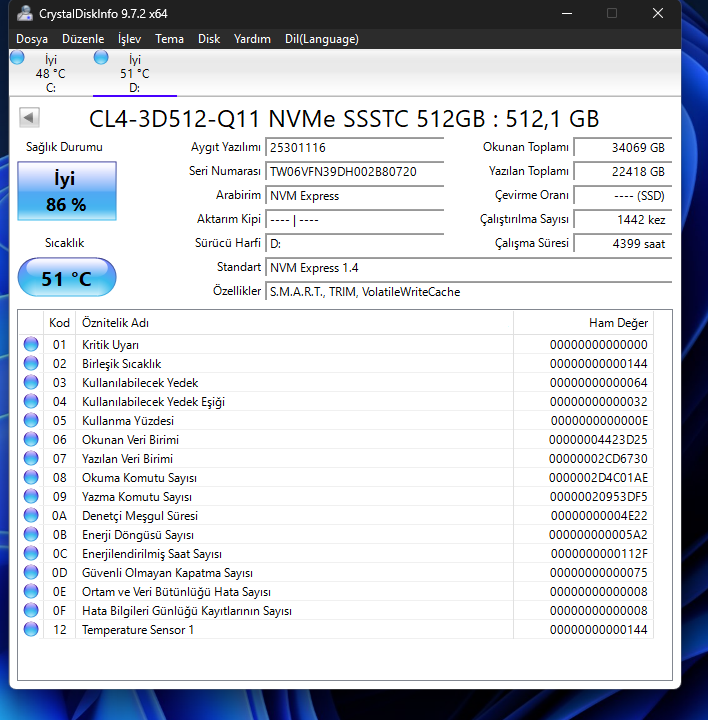Open the Düzenle menu
This screenshot has width=708, height=720.
pyautogui.click(x=83, y=39)
